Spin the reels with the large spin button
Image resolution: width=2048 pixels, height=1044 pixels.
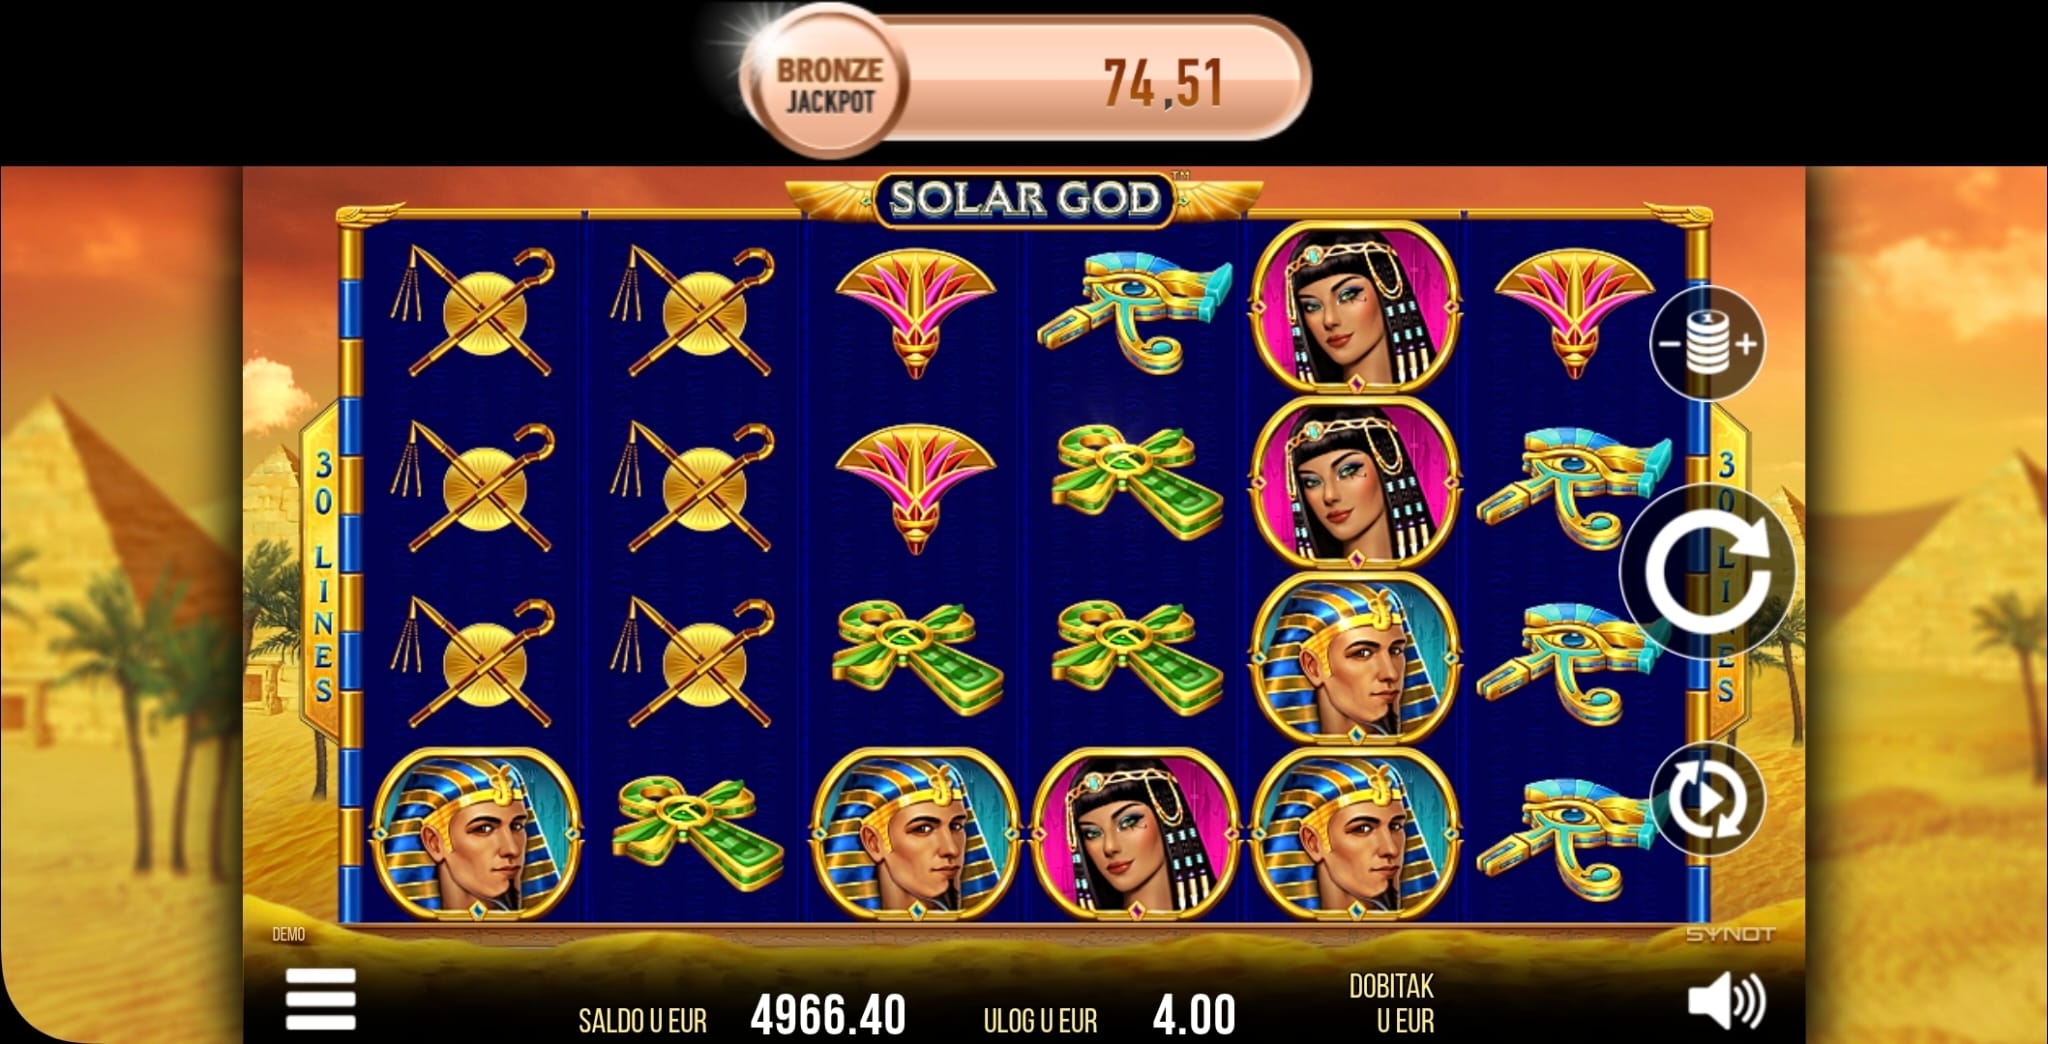coord(1708,571)
